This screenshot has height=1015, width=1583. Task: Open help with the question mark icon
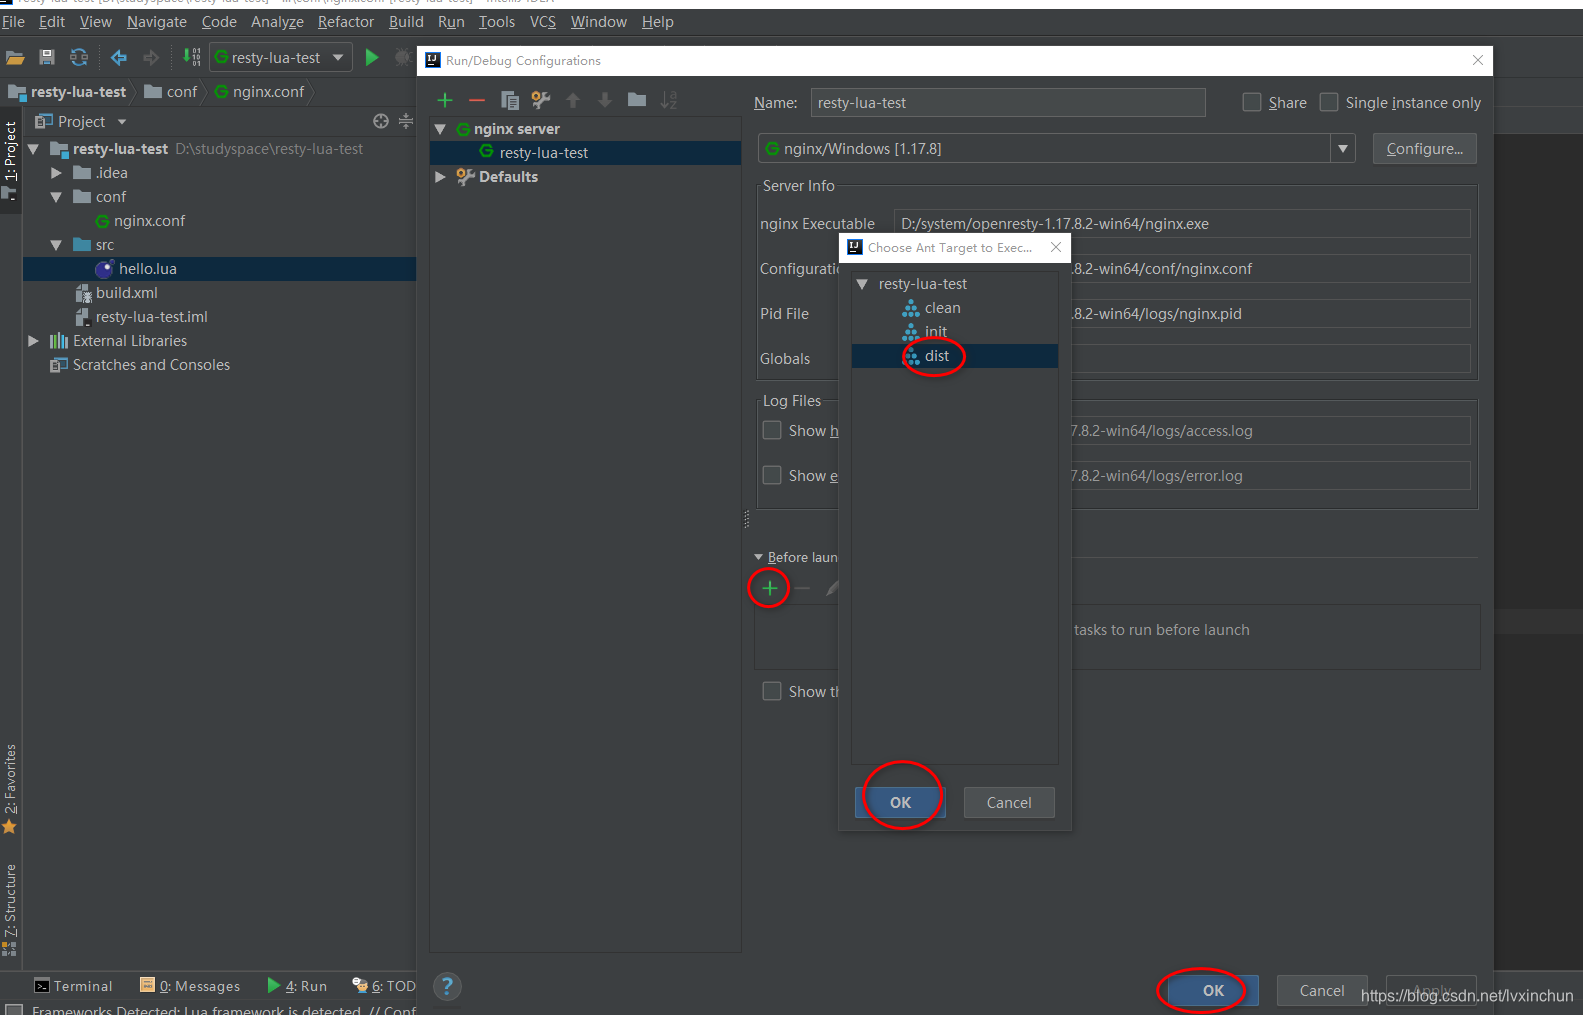(x=448, y=987)
